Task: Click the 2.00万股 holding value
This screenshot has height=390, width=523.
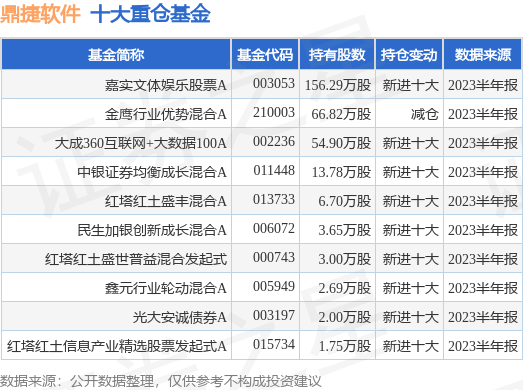Action: click(345, 317)
